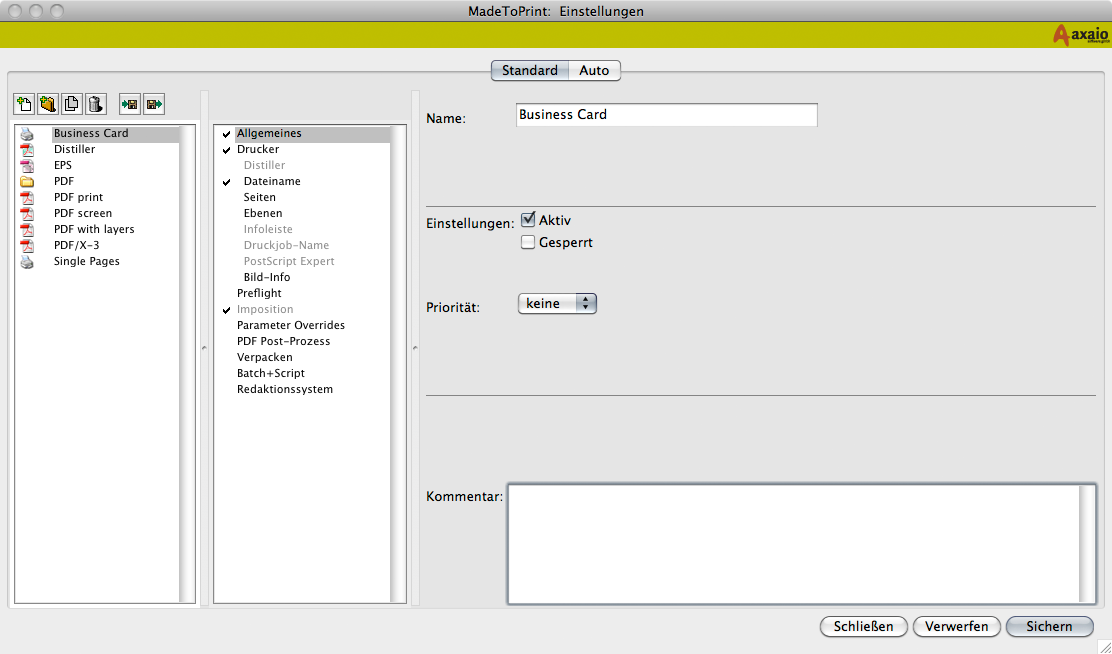Open the PDF Post-Prozess section

[x=284, y=341]
